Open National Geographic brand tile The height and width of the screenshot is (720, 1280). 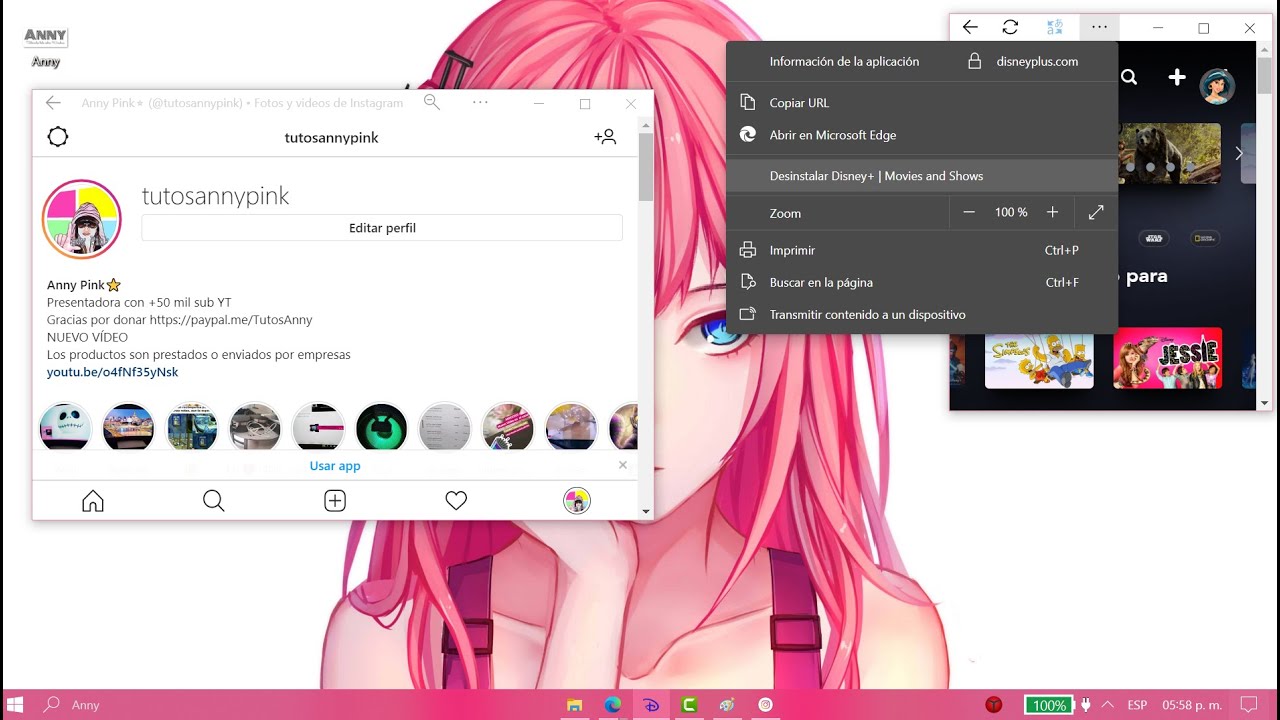1203,238
